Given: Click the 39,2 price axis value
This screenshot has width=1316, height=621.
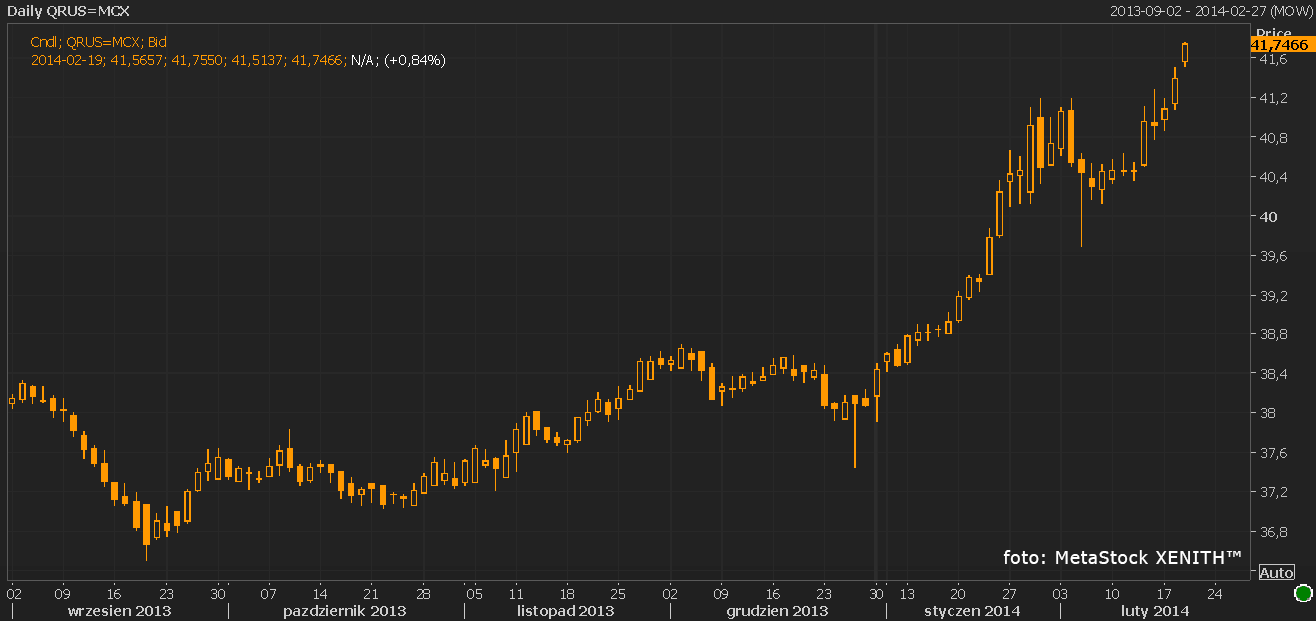Looking at the screenshot, I should click(1272, 296).
